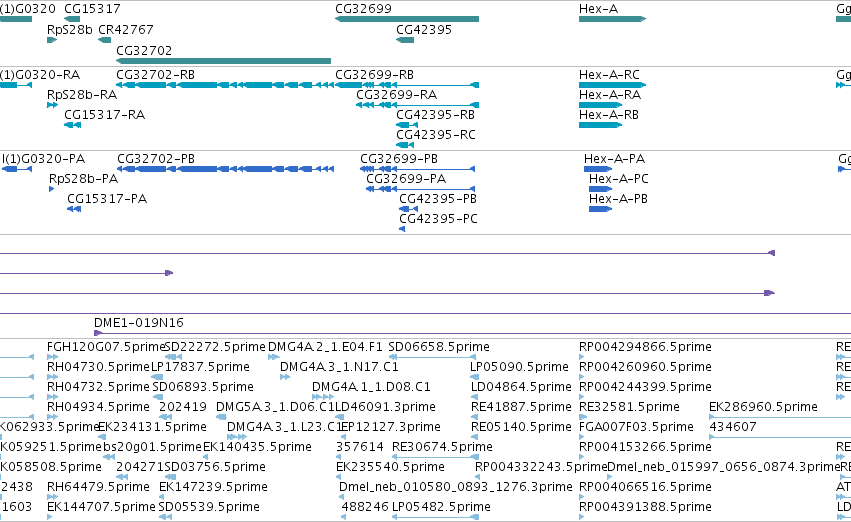Image resolution: width=851 pixels, height=522 pixels.
Task: Select transcript Hex-A-RC
Action: (609, 75)
